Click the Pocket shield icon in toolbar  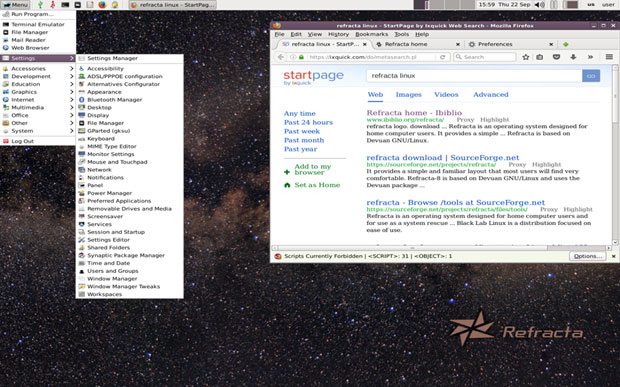point(556,57)
